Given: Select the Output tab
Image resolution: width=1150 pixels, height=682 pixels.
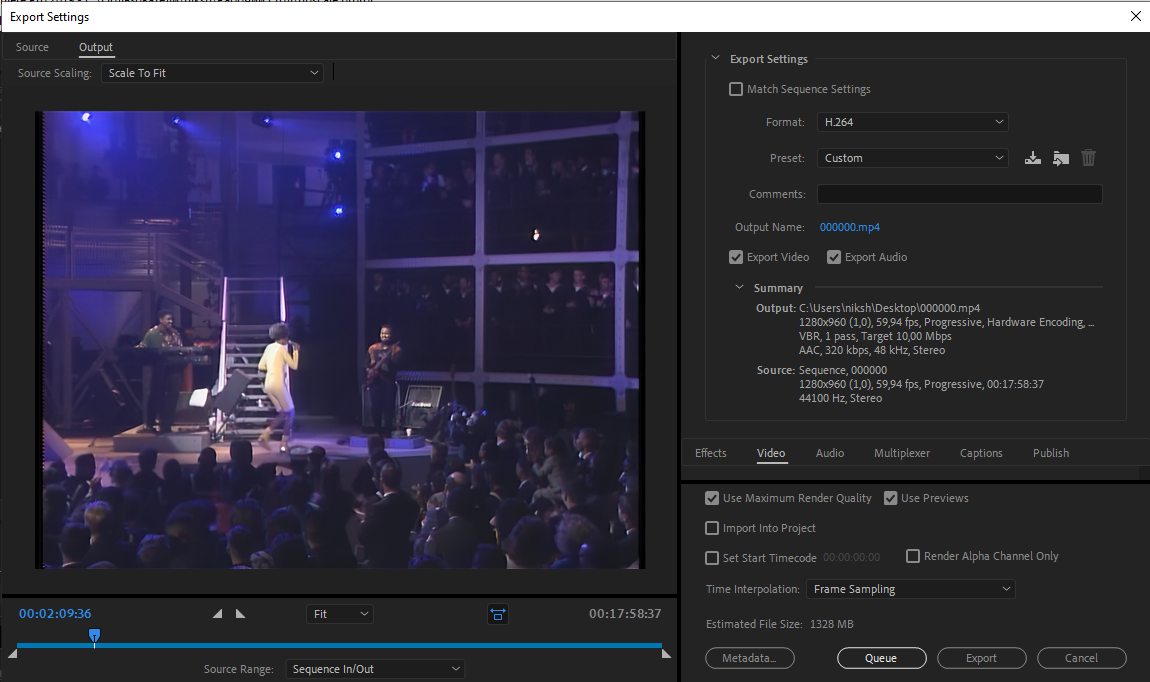Looking at the screenshot, I should click(x=96, y=47).
